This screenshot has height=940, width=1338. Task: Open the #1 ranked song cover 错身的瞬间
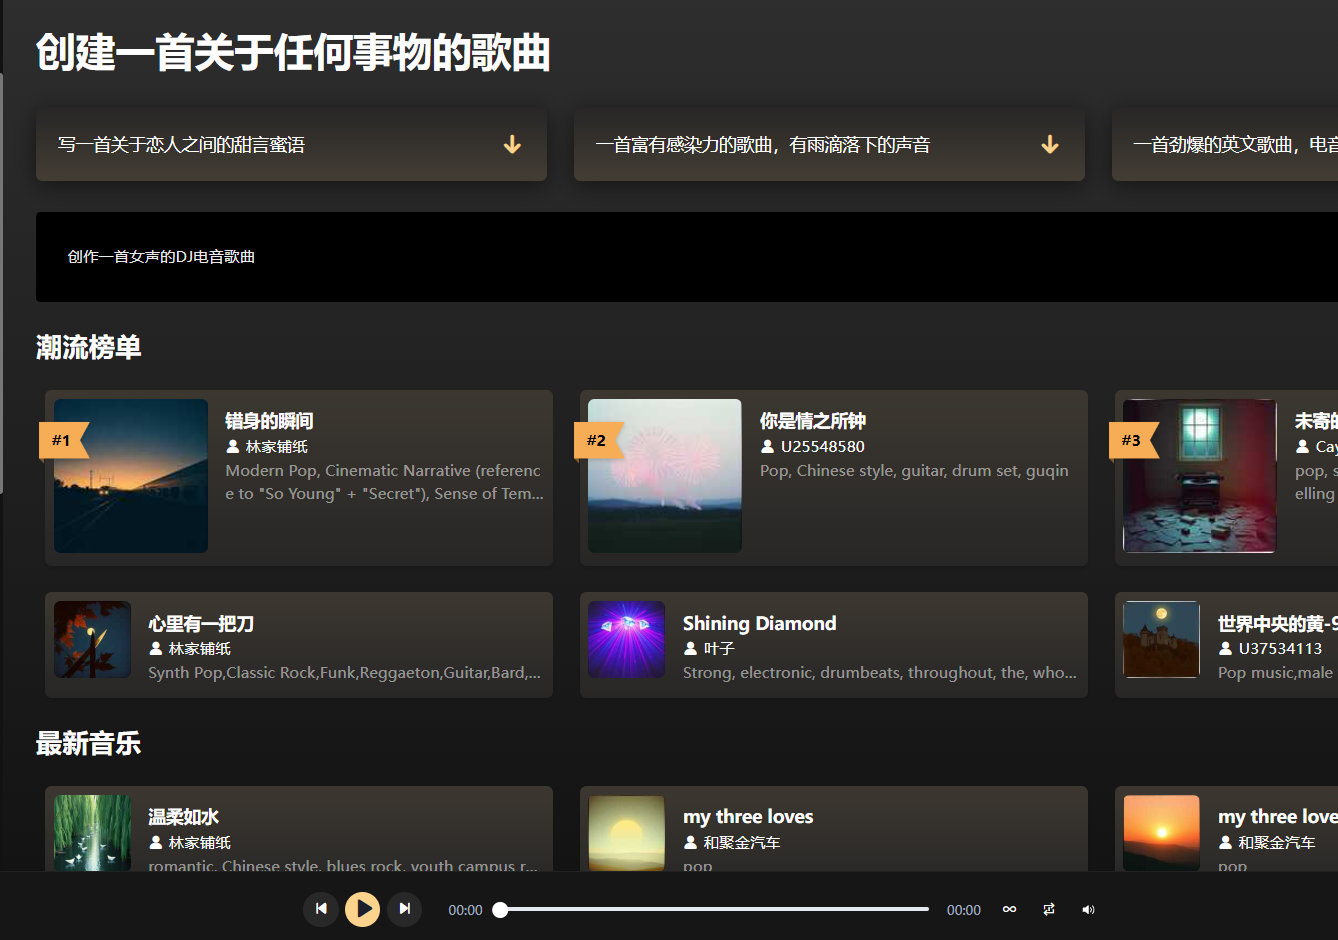coord(131,476)
